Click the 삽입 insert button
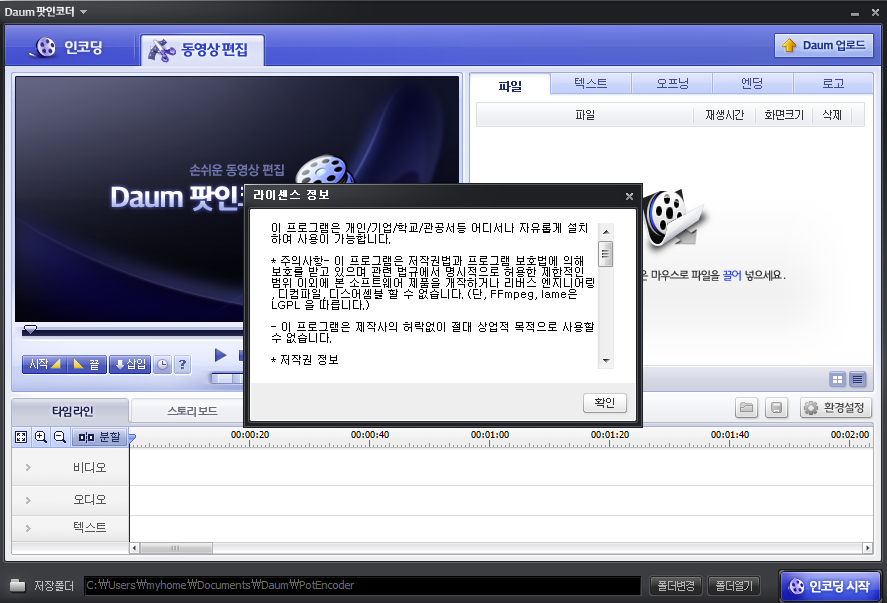 (x=130, y=364)
